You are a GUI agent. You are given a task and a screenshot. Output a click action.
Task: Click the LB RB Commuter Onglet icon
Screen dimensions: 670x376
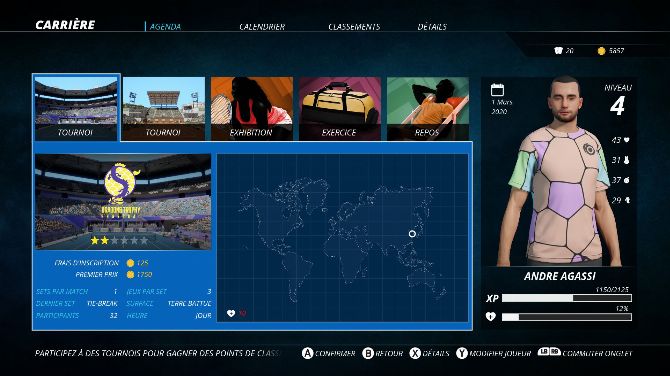549,352
